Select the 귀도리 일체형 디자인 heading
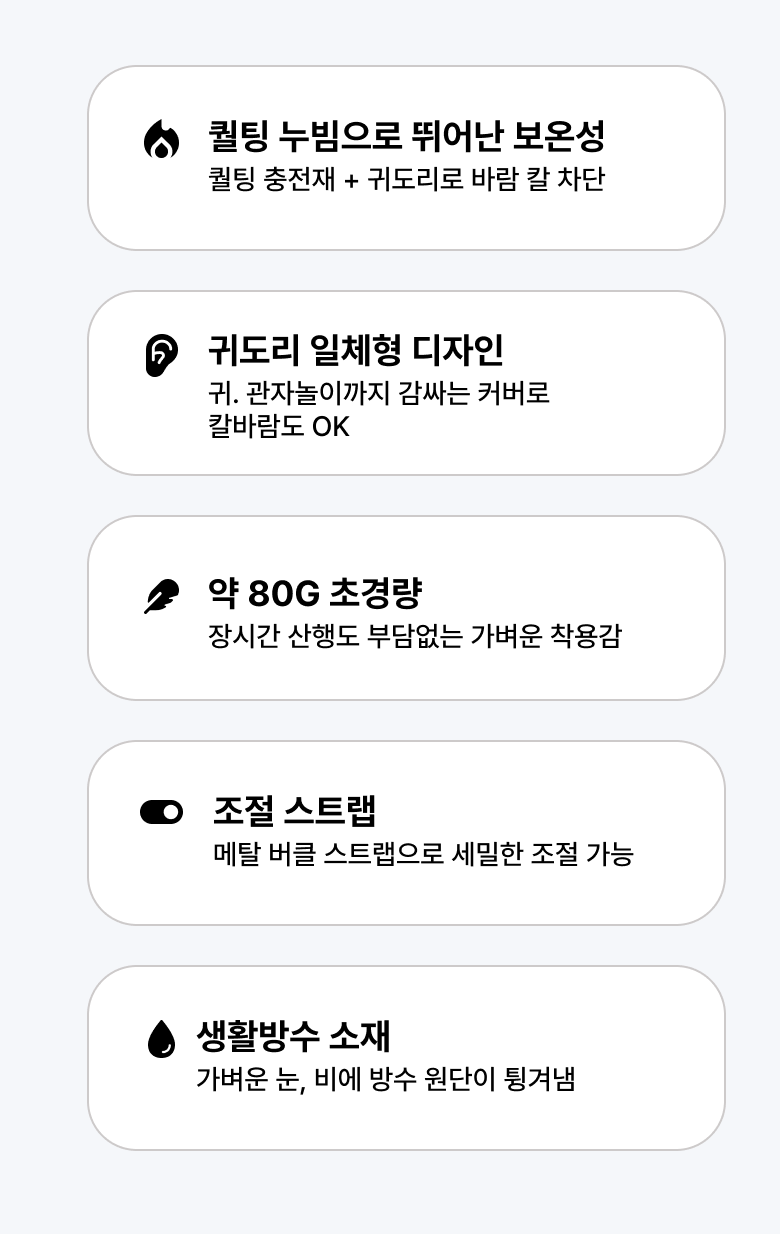 [x=355, y=351]
